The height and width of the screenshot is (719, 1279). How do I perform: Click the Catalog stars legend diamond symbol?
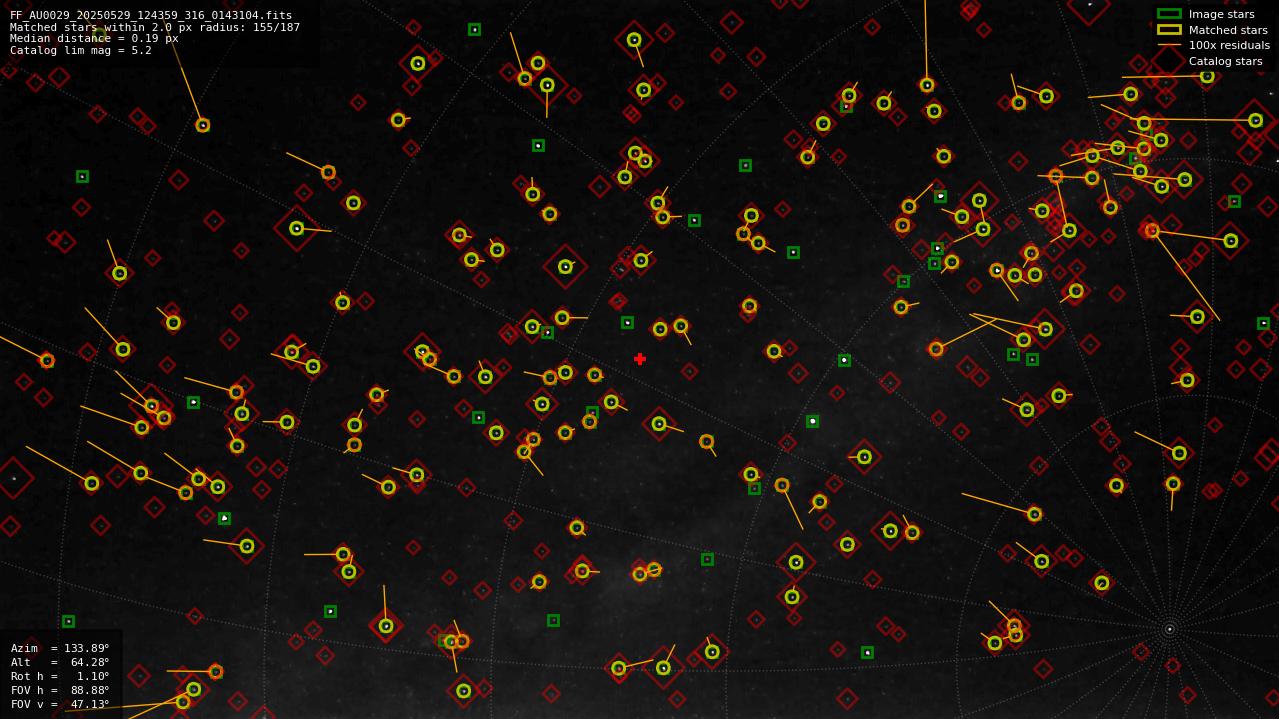point(1169,61)
